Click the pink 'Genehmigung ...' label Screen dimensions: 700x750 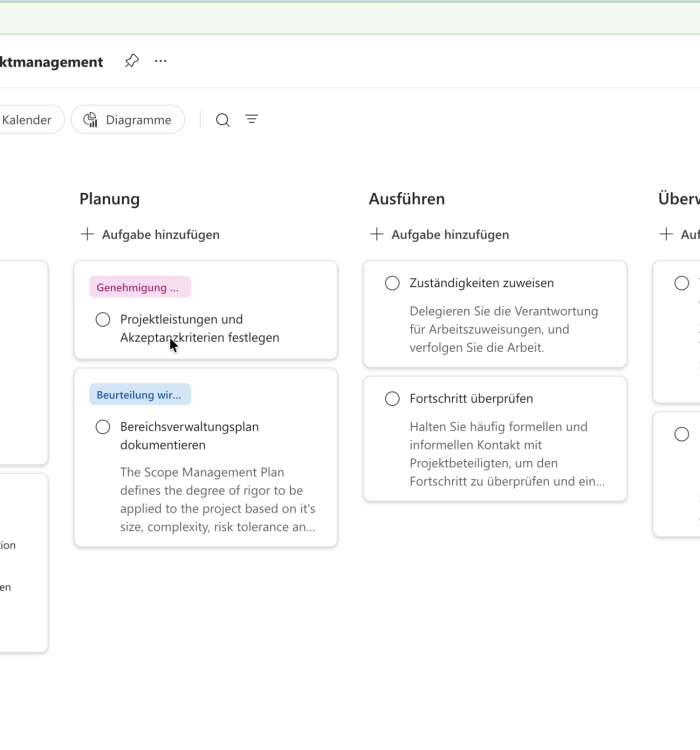pos(140,287)
